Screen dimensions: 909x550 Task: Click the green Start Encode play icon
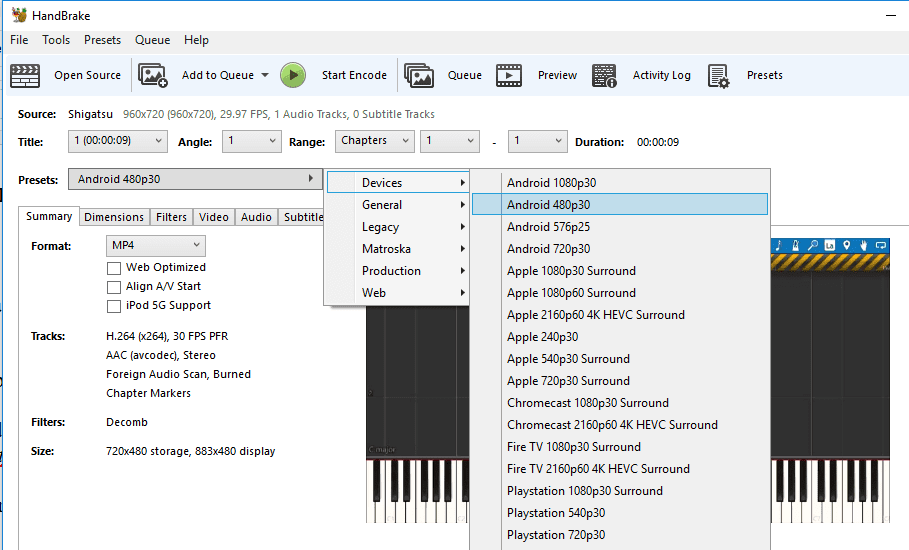click(293, 75)
